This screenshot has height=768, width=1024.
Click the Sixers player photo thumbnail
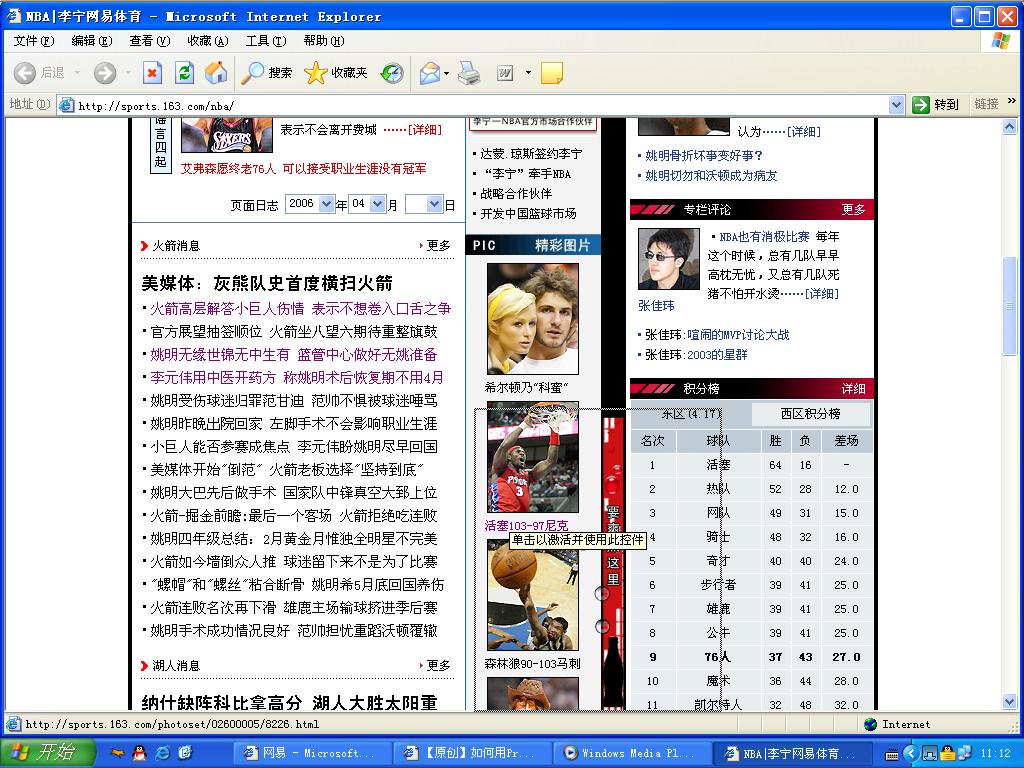pyautogui.click(x=227, y=135)
